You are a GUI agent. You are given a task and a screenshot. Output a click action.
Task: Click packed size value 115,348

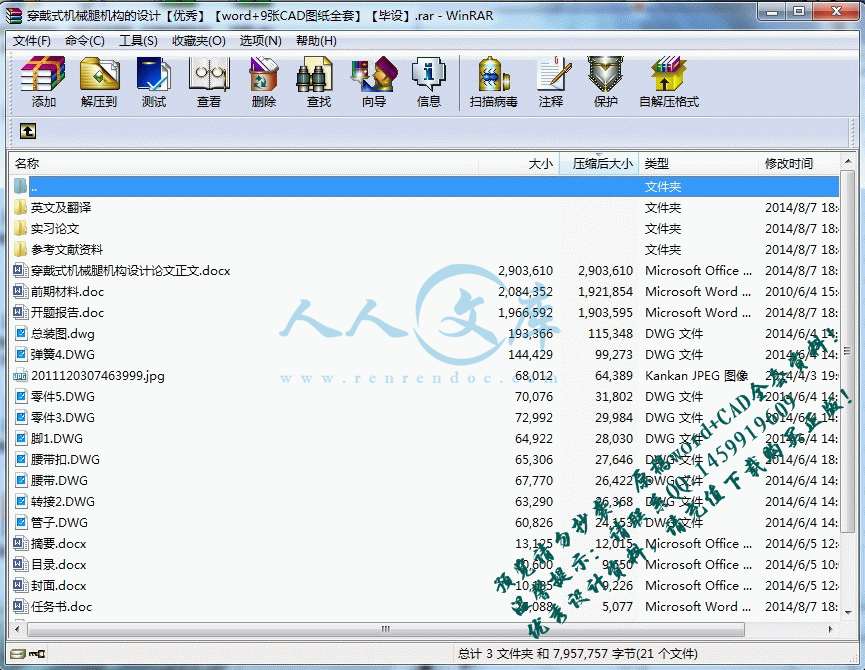pyautogui.click(x=610, y=334)
